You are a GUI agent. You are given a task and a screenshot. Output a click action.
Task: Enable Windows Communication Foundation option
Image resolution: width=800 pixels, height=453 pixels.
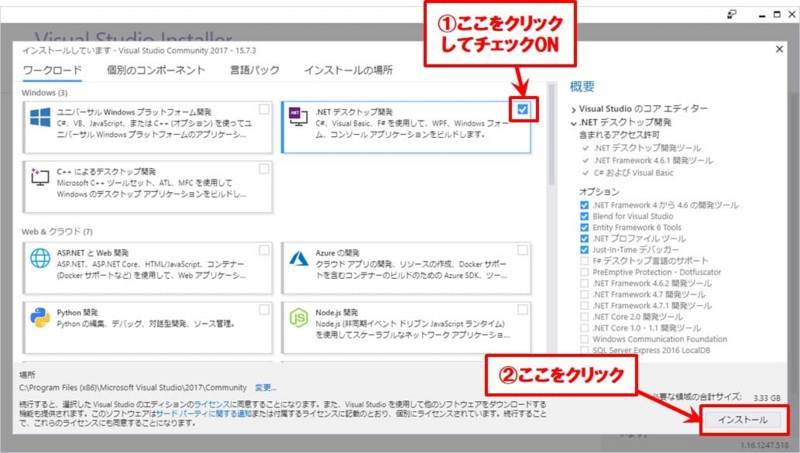pos(584,339)
